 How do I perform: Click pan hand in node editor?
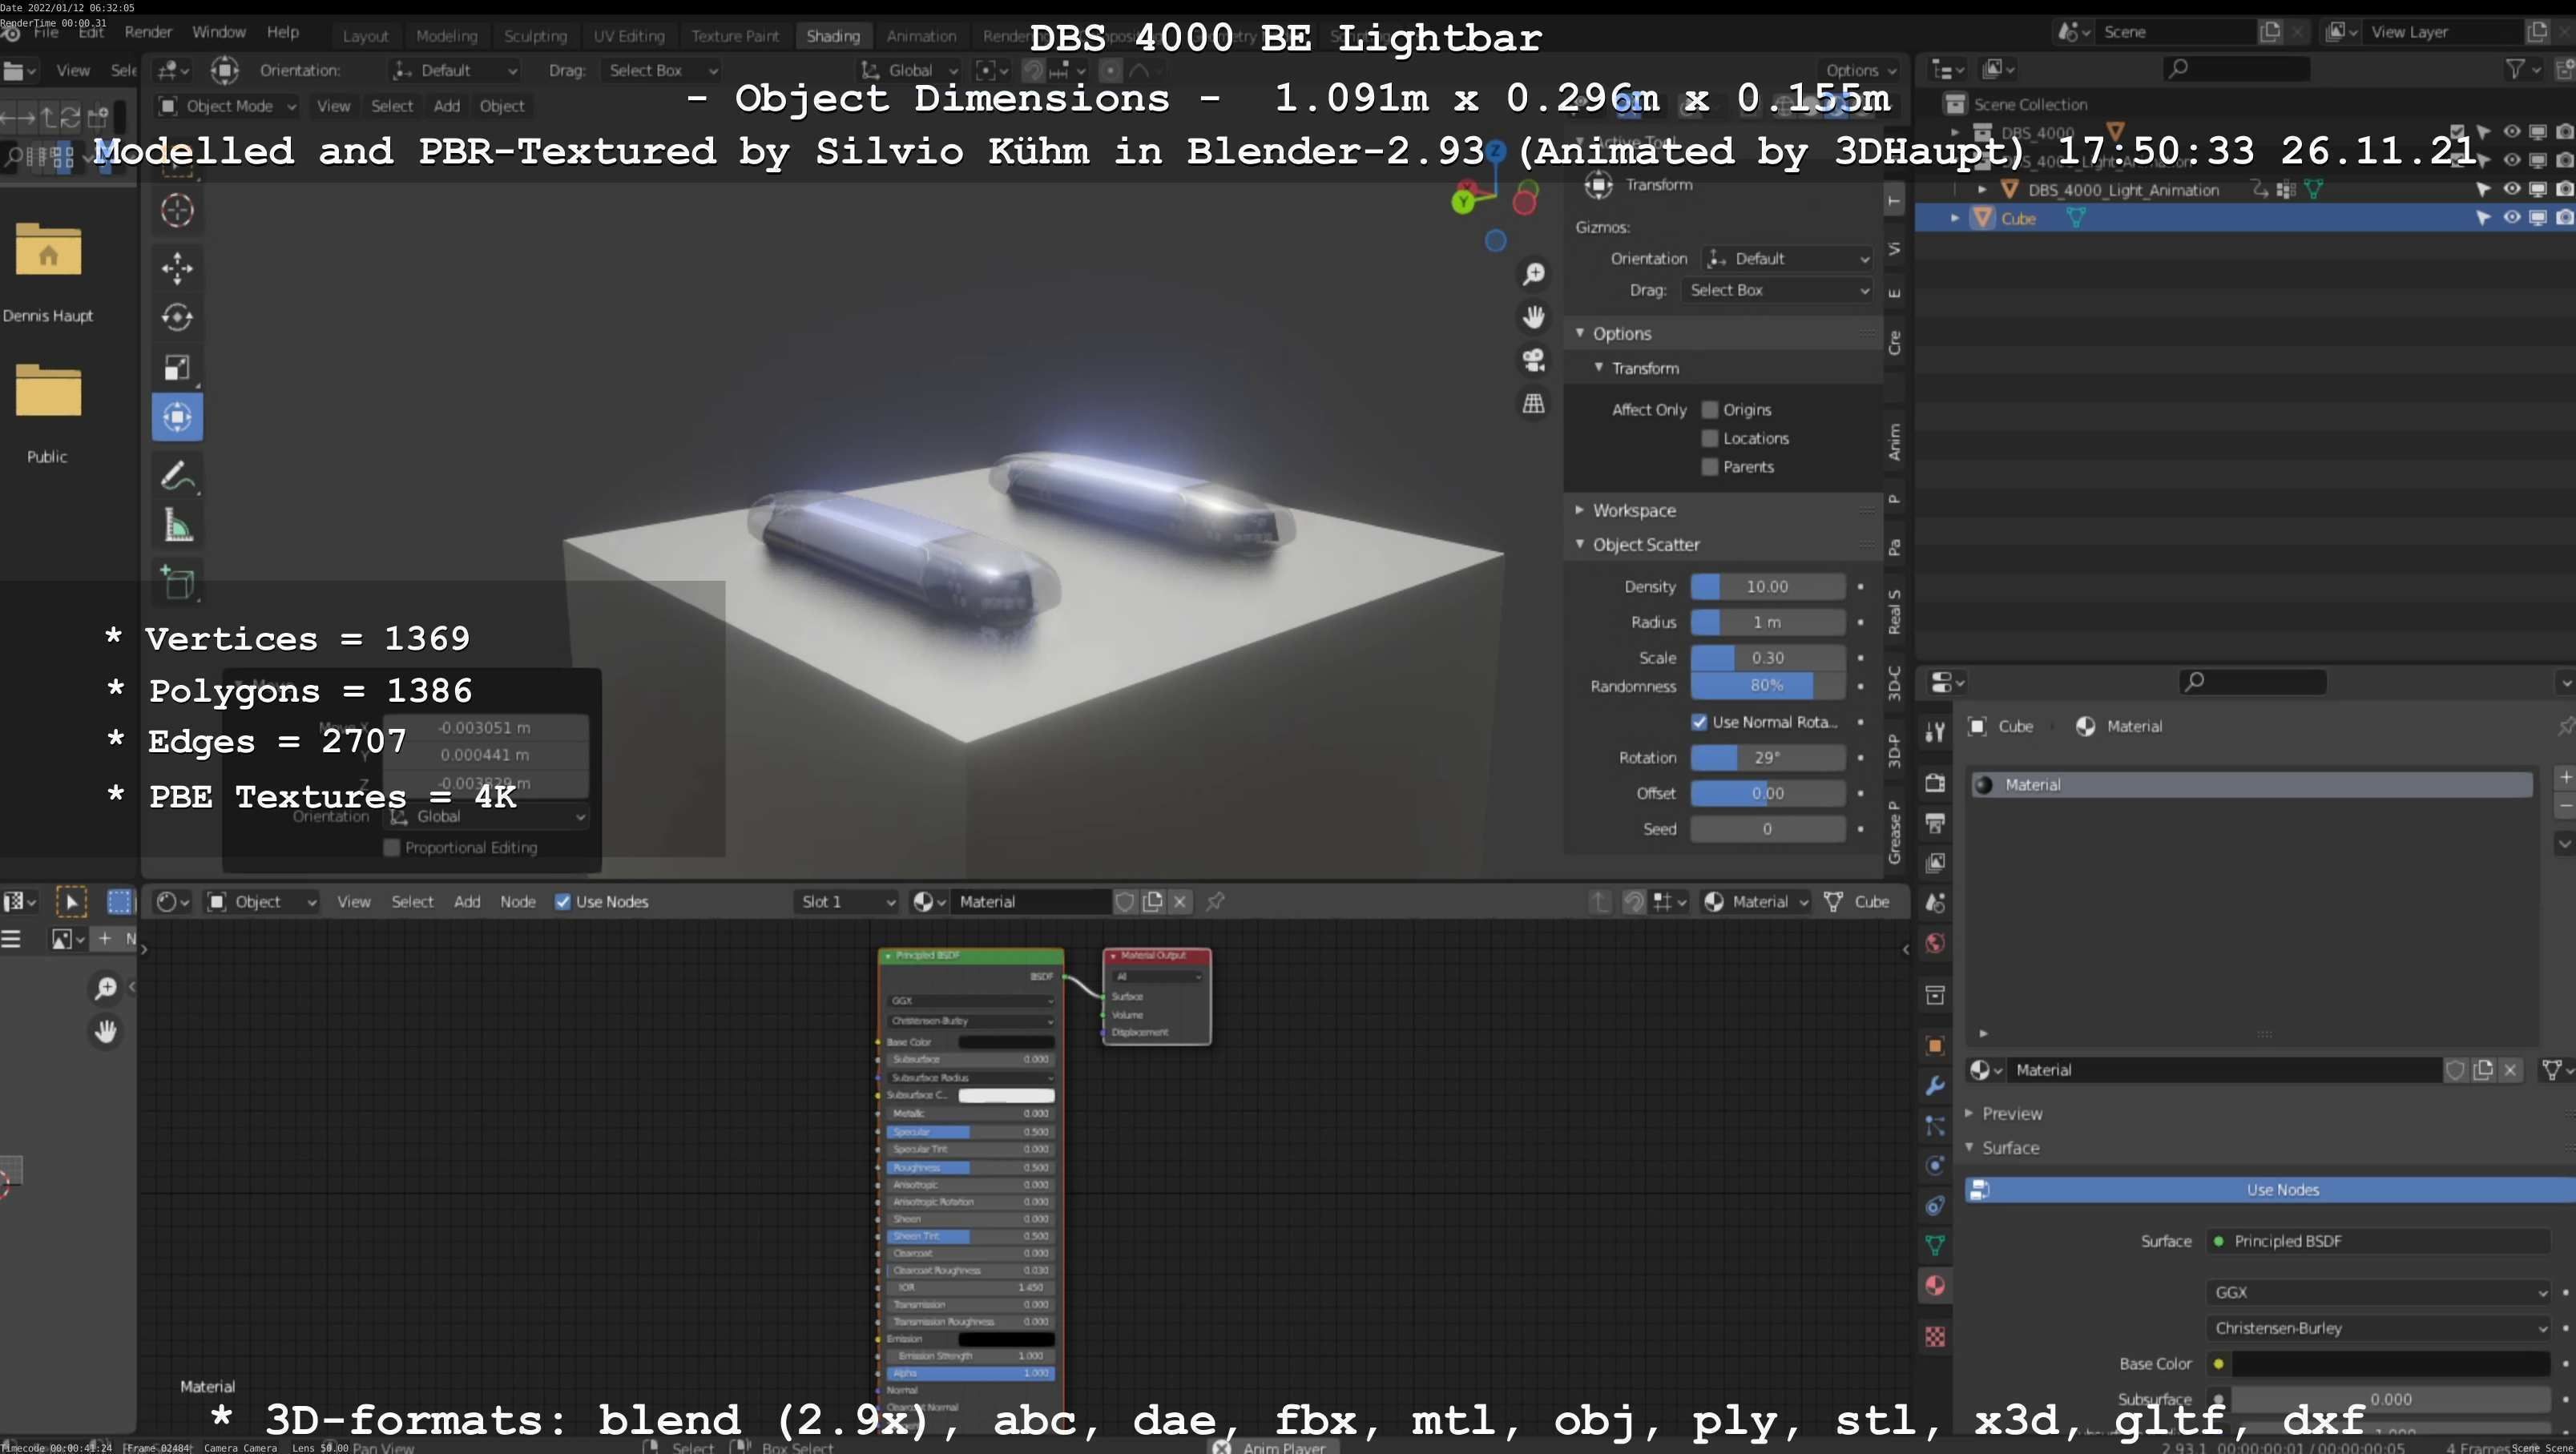(x=105, y=1031)
